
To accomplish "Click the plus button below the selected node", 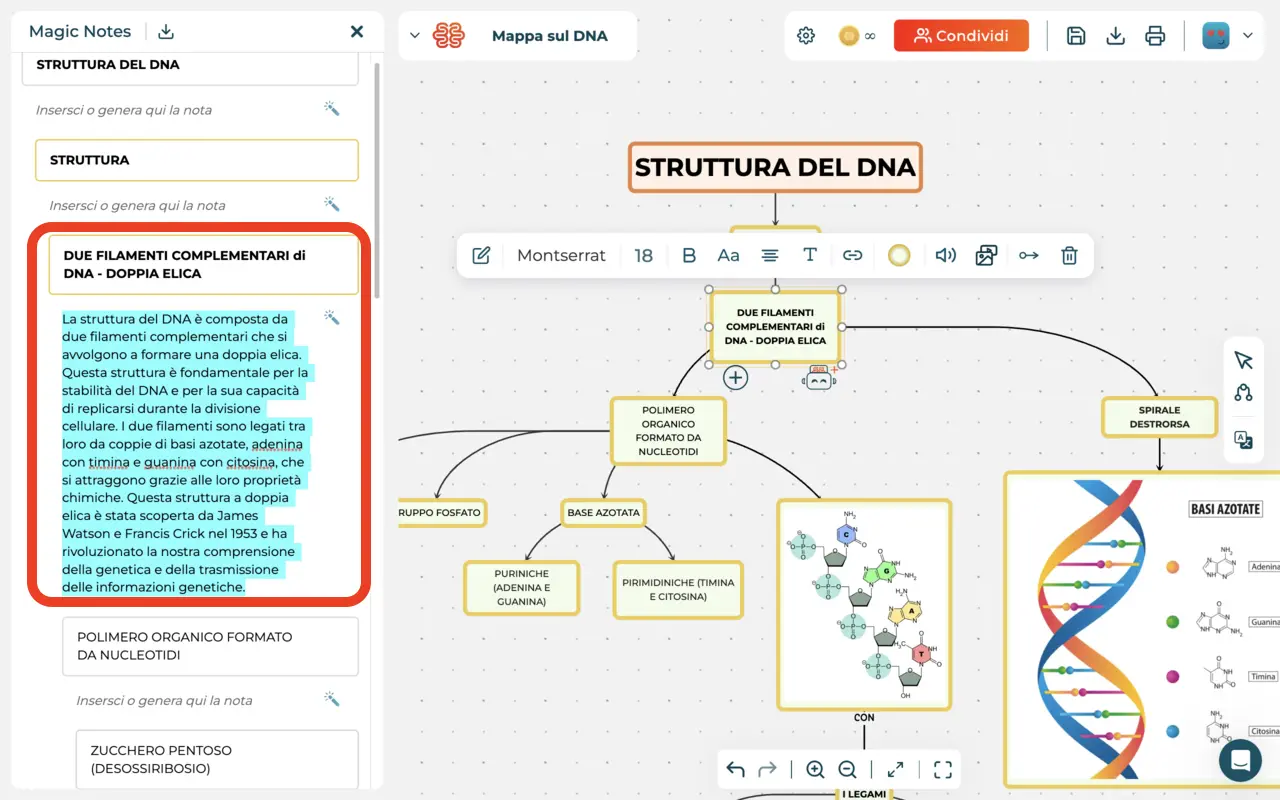I will (735, 378).
